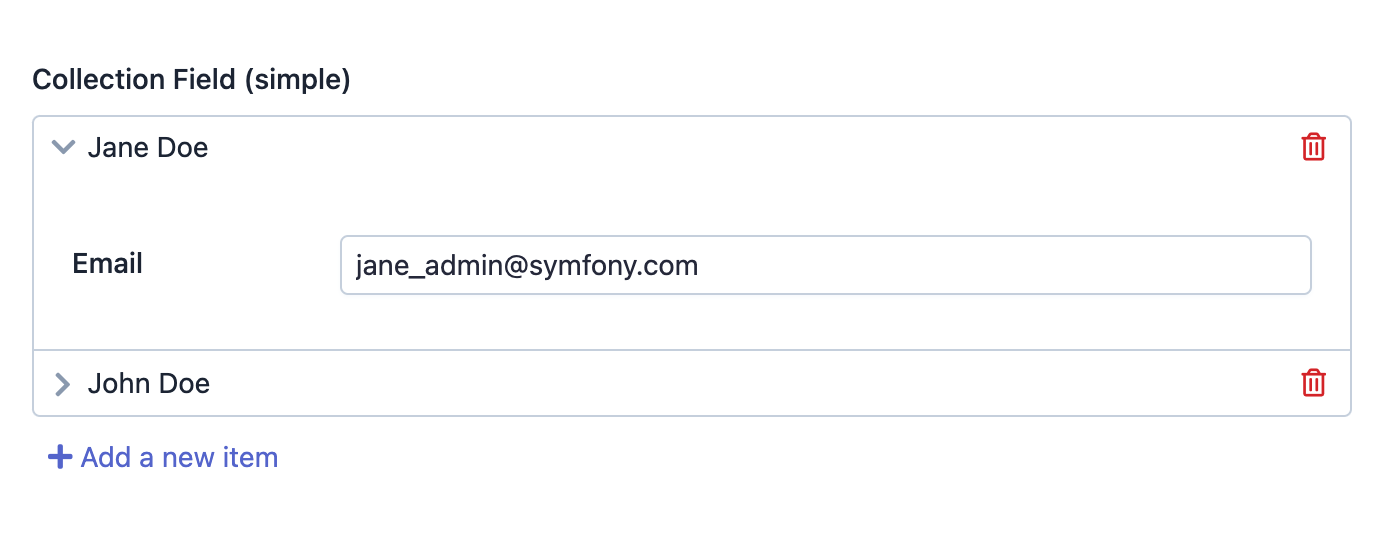Delete the Jane Doe collection item
Image resolution: width=1380 pixels, height=540 pixels.
coord(1313,148)
